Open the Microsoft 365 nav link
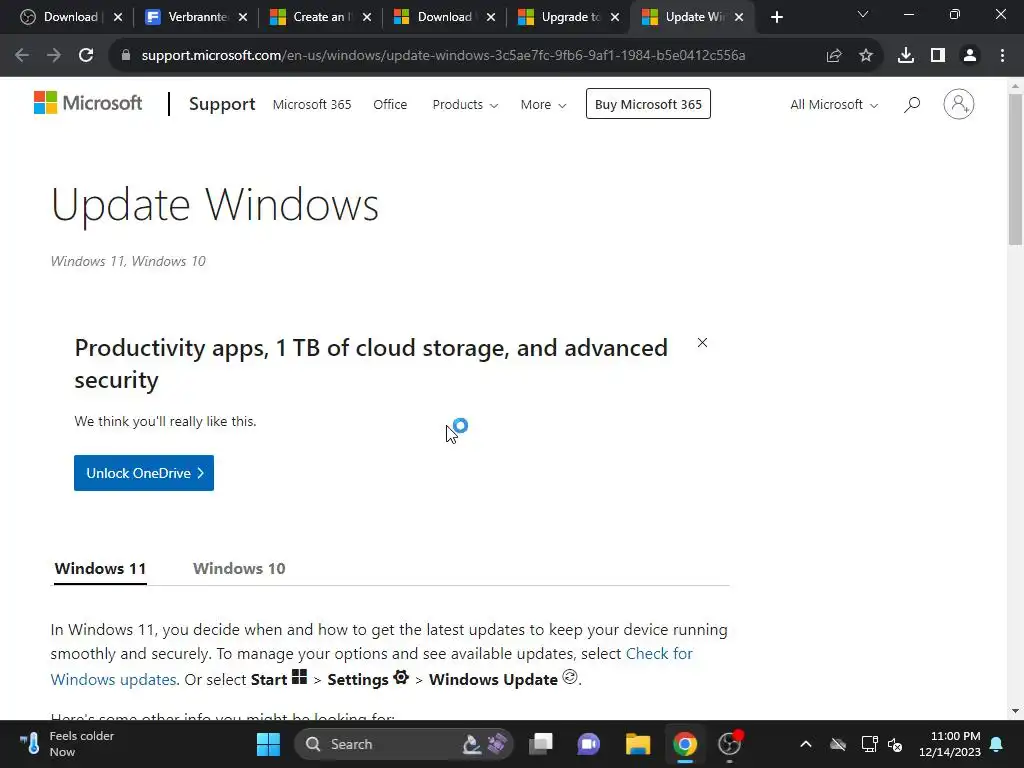 coord(312,104)
